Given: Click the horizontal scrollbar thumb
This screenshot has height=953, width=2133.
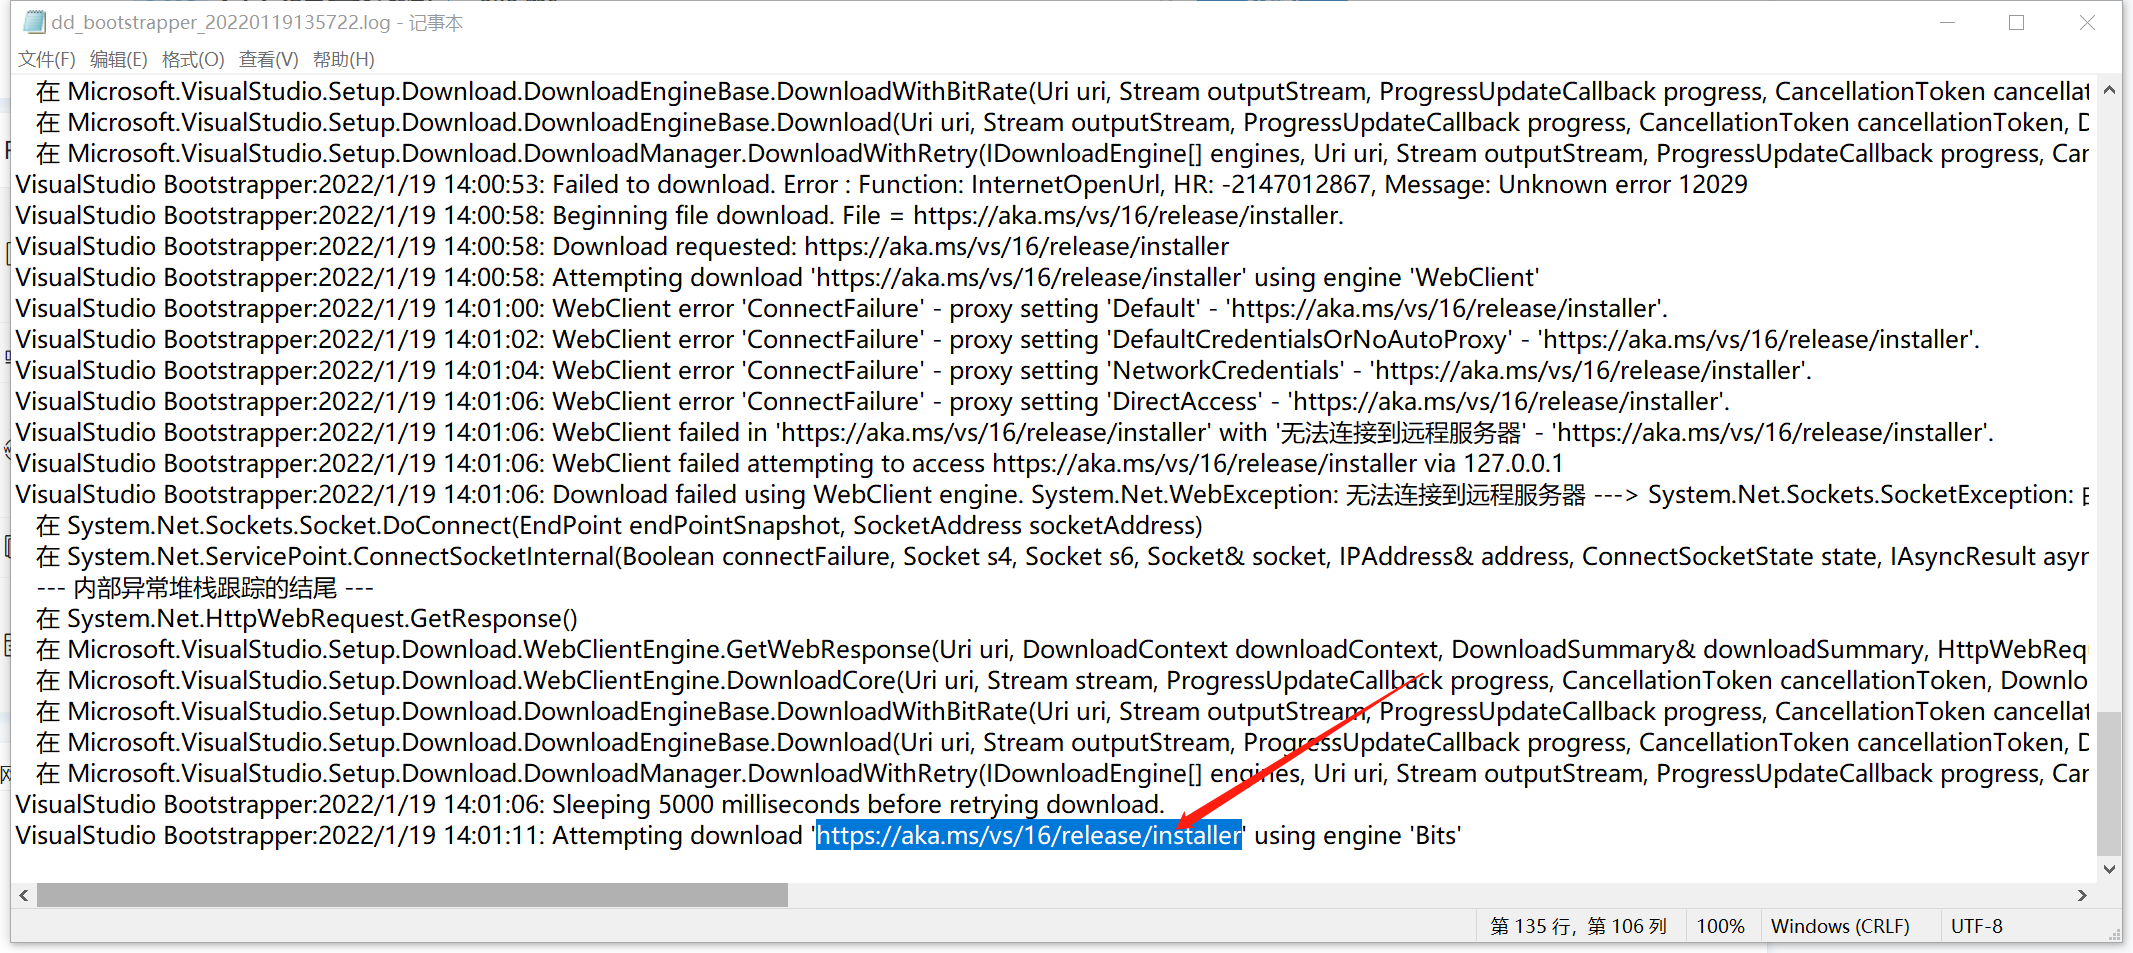Looking at the screenshot, I should click(412, 895).
